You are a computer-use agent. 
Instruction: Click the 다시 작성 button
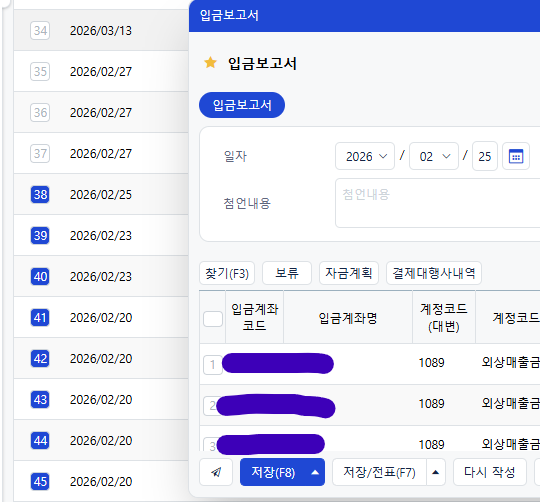pos(489,472)
